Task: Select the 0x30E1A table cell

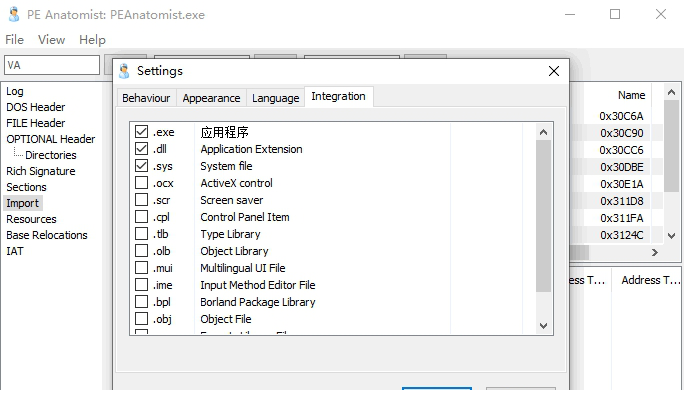Action: pos(621,184)
